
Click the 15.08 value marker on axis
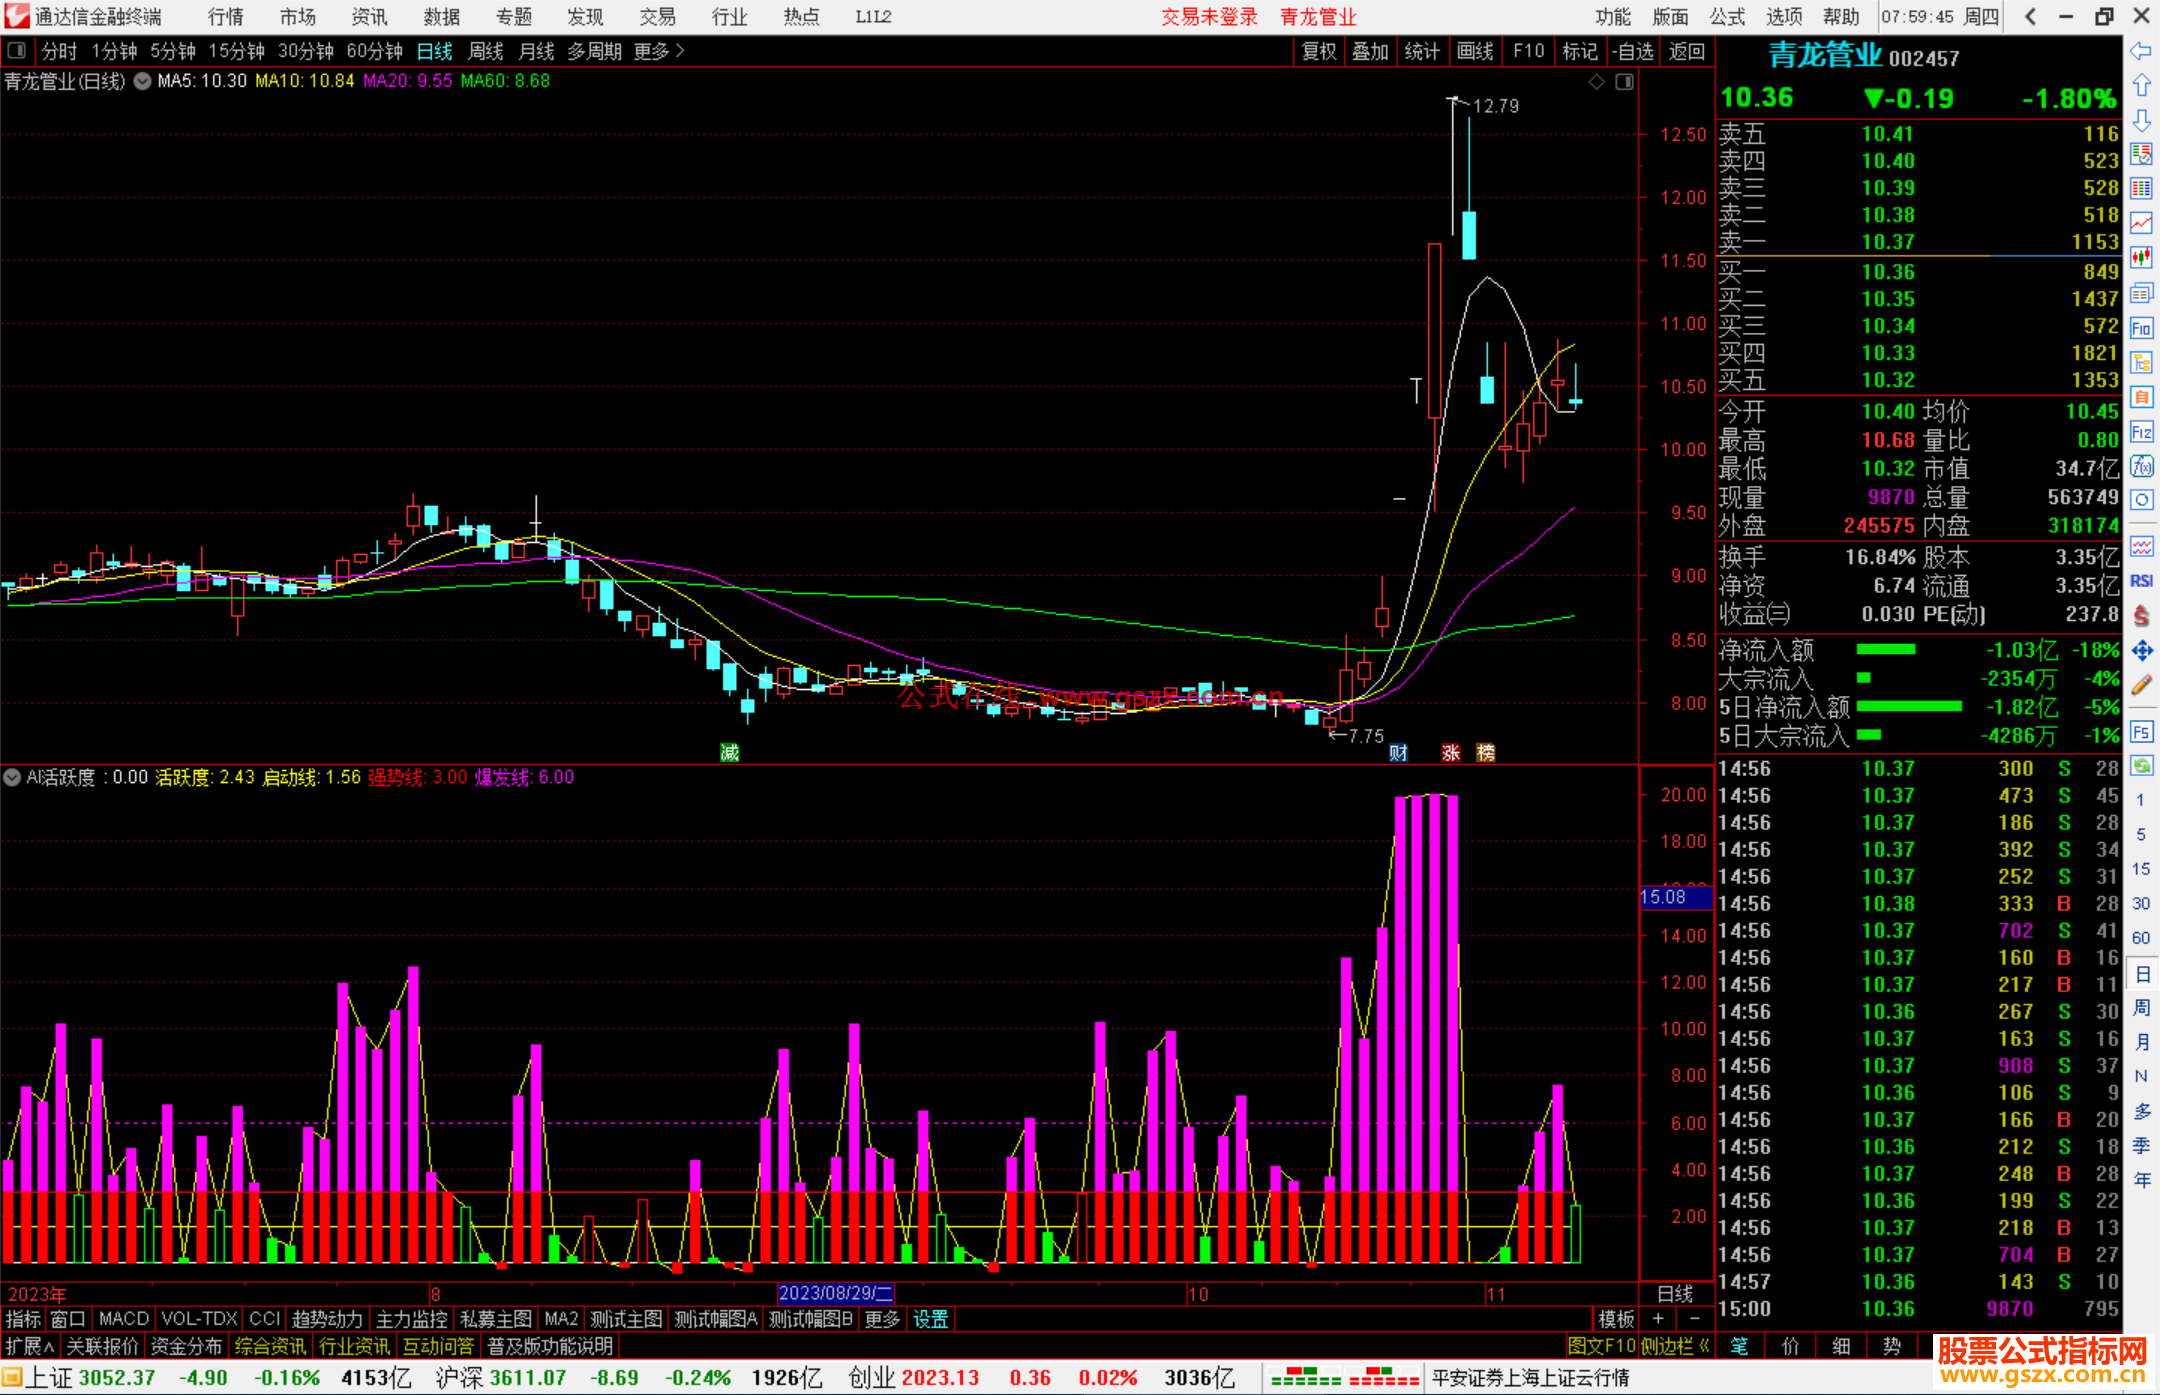tap(1664, 897)
